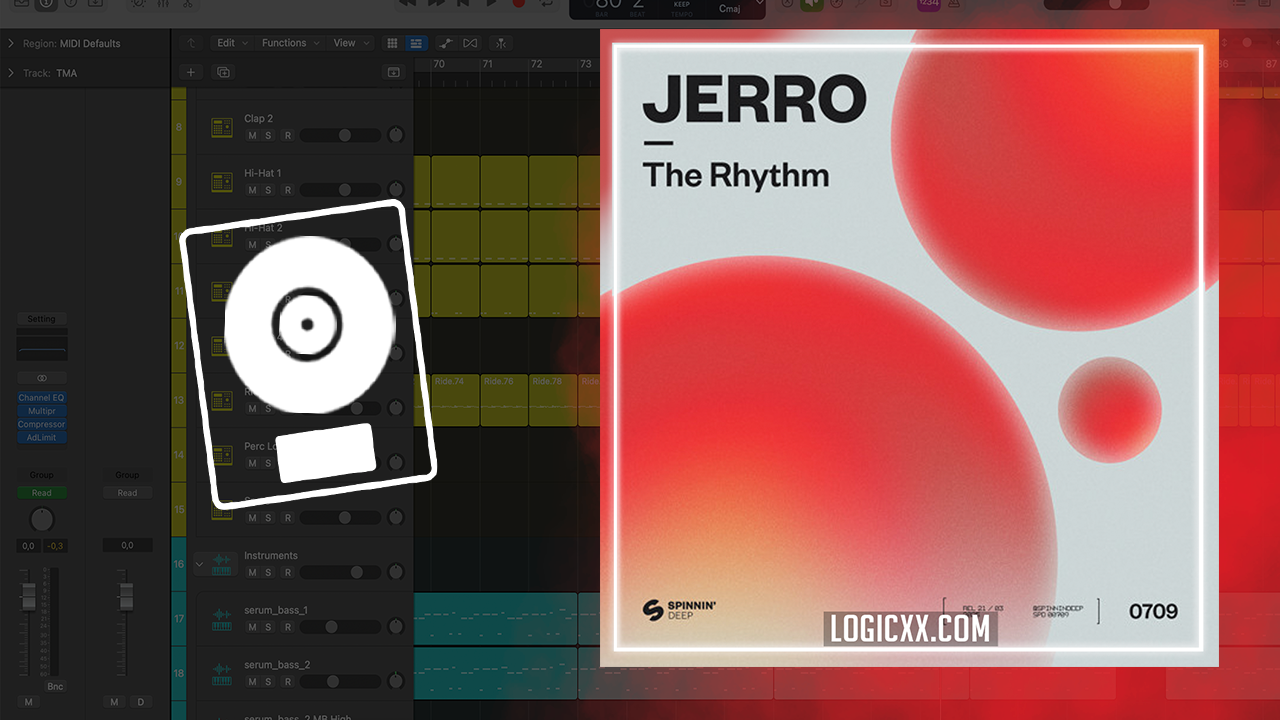Image resolution: width=1280 pixels, height=720 pixels.
Task: Open the View menu in tracks area
Action: (x=351, y=43)
